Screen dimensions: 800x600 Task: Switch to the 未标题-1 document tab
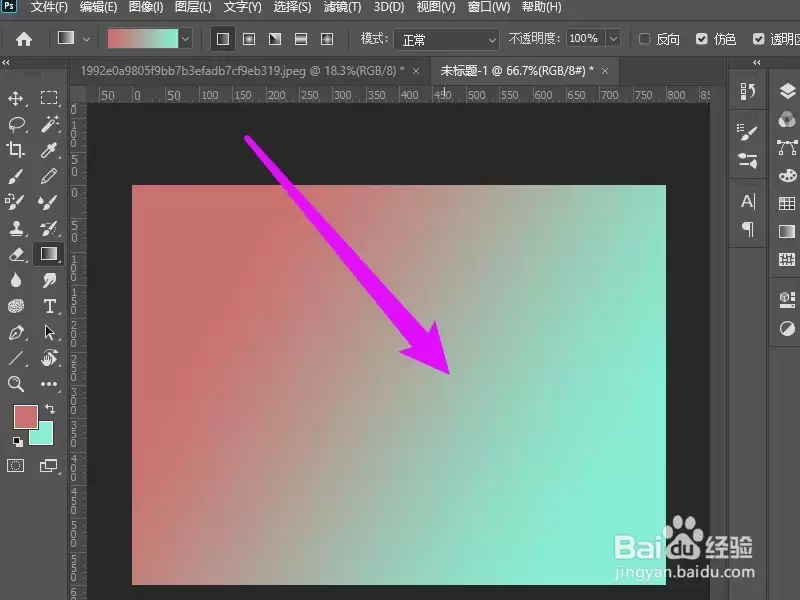[x=517, y=71]
